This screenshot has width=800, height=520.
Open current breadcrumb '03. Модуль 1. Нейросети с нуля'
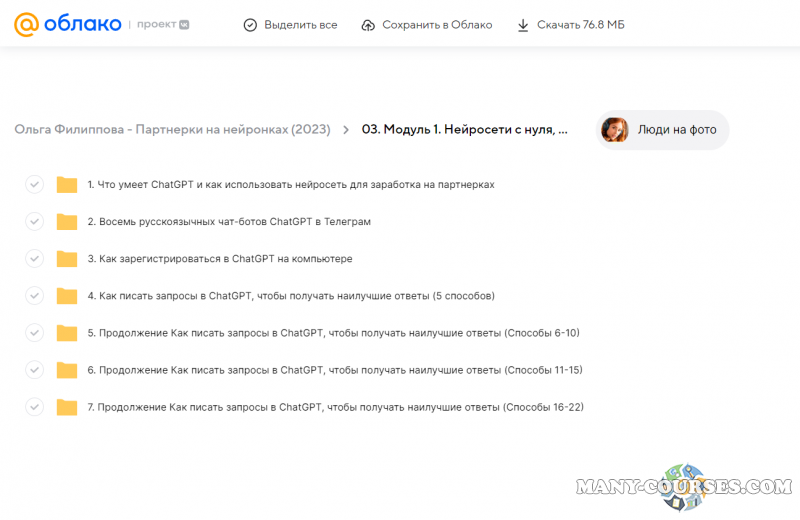464,130
